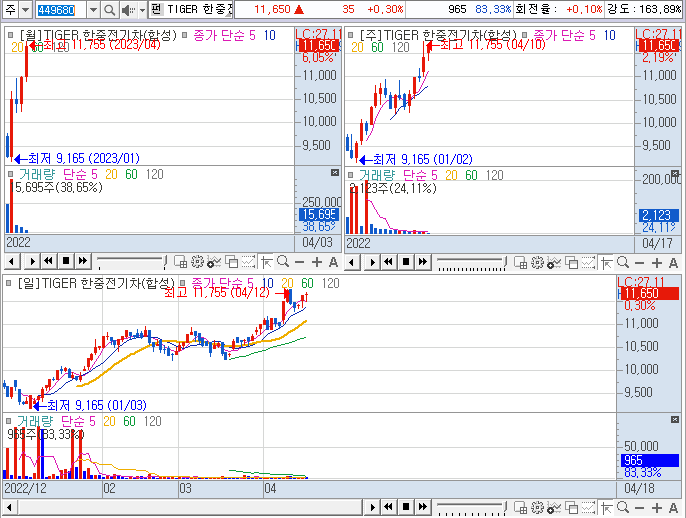
Task: Toggle the 거래량 marker in weekly volume pane
Action: [350, 175]
